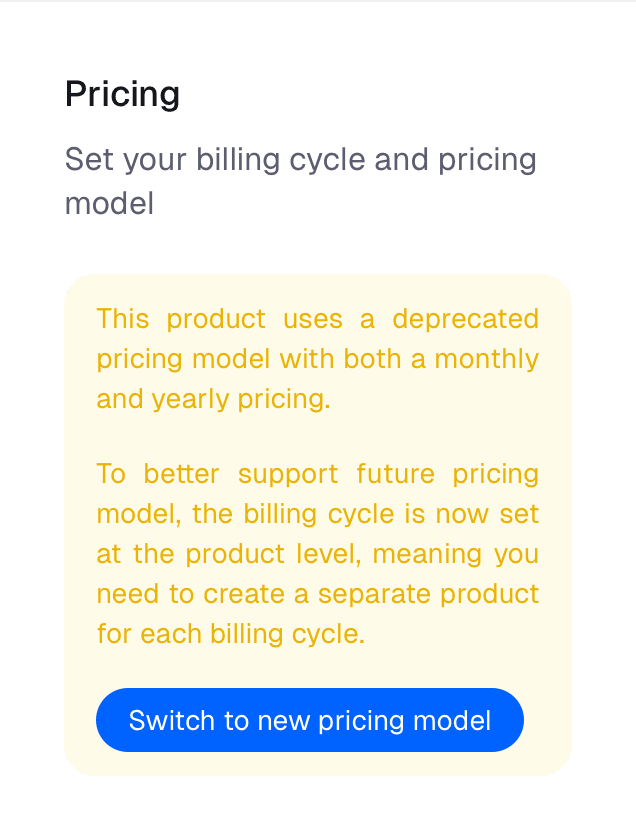Click the Switch to new pricing model button

pos(310,720)
